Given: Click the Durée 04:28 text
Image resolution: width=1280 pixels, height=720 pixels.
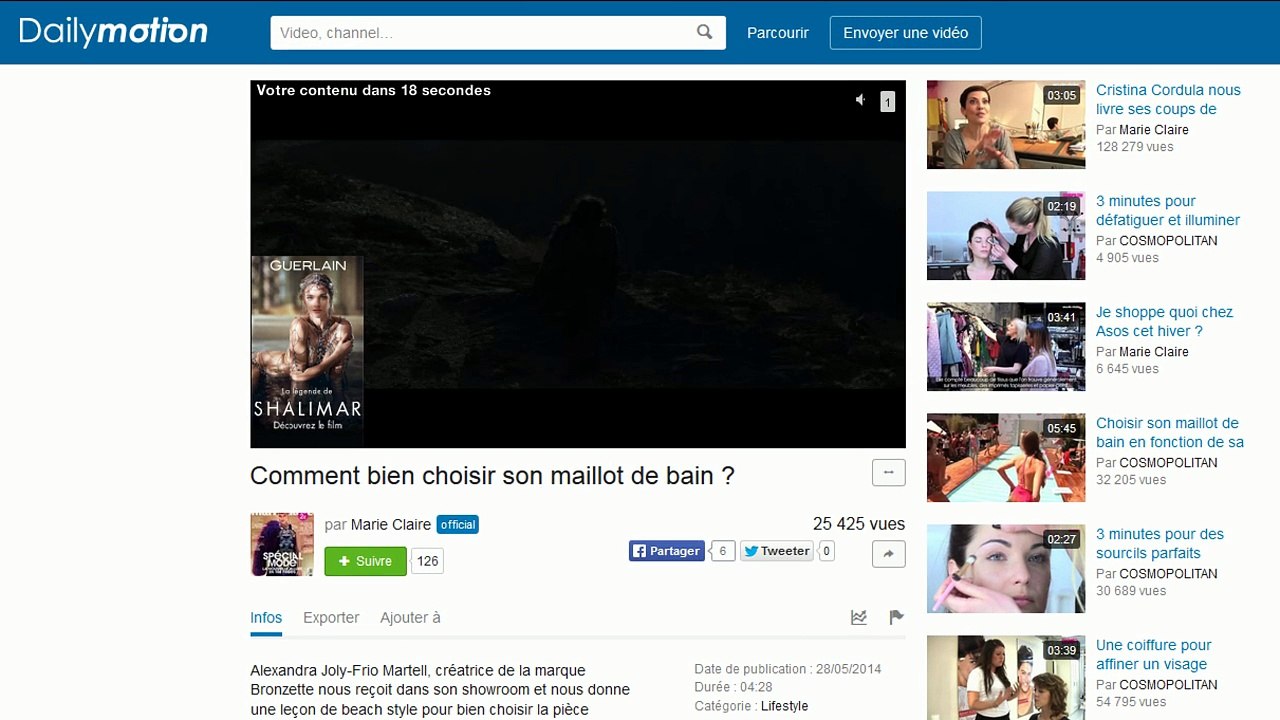Looking at the screenshot, I should pos(734,687).
